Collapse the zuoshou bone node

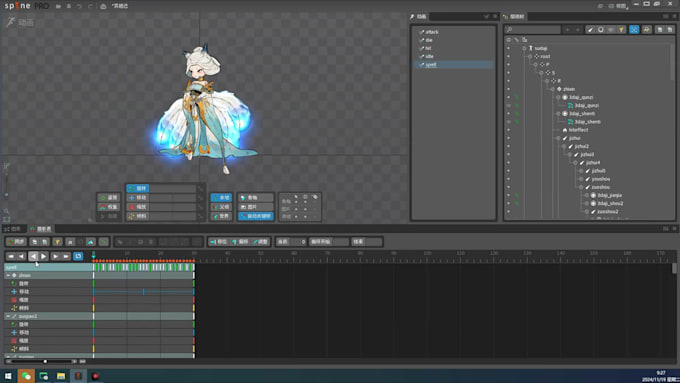(x=581, y=187)
